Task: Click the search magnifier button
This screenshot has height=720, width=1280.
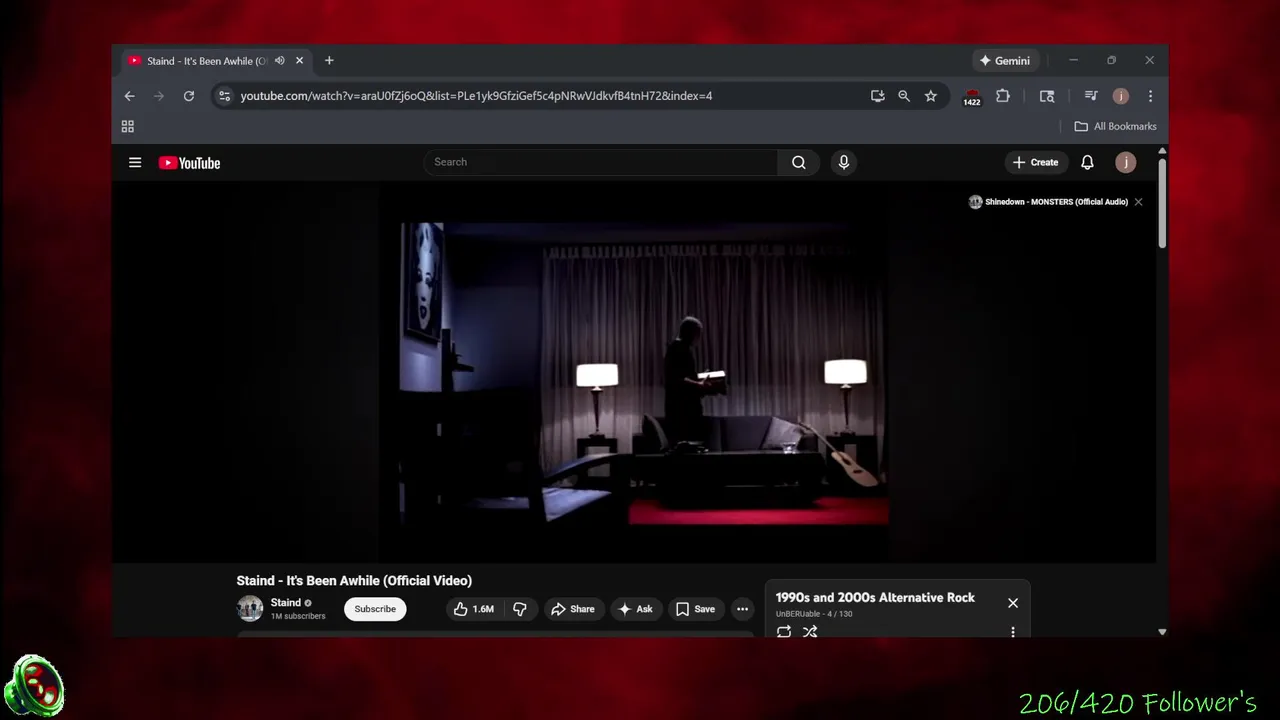Action: [799, 162]
